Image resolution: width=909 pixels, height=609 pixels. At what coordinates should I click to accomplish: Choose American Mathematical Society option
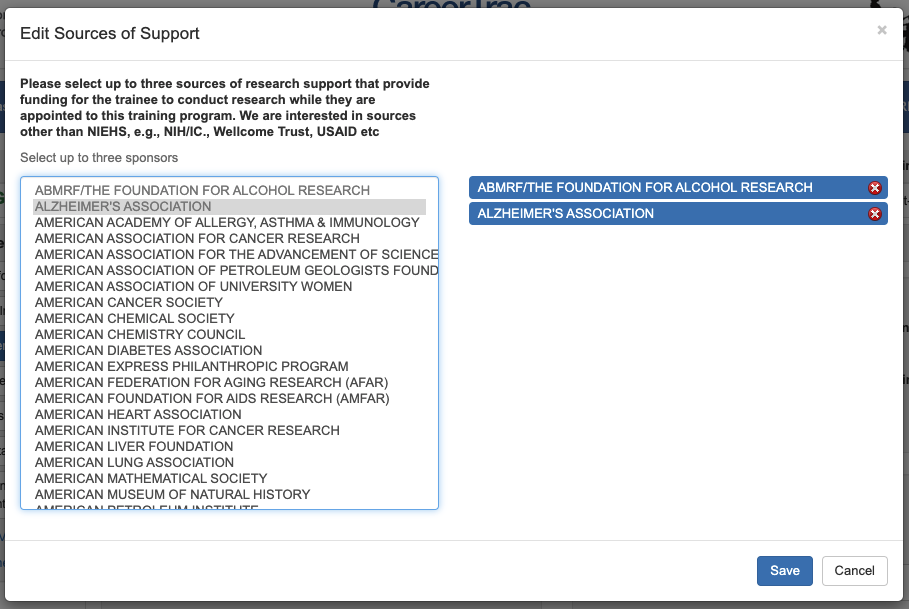pyautogui.click(x=151, y=478)
